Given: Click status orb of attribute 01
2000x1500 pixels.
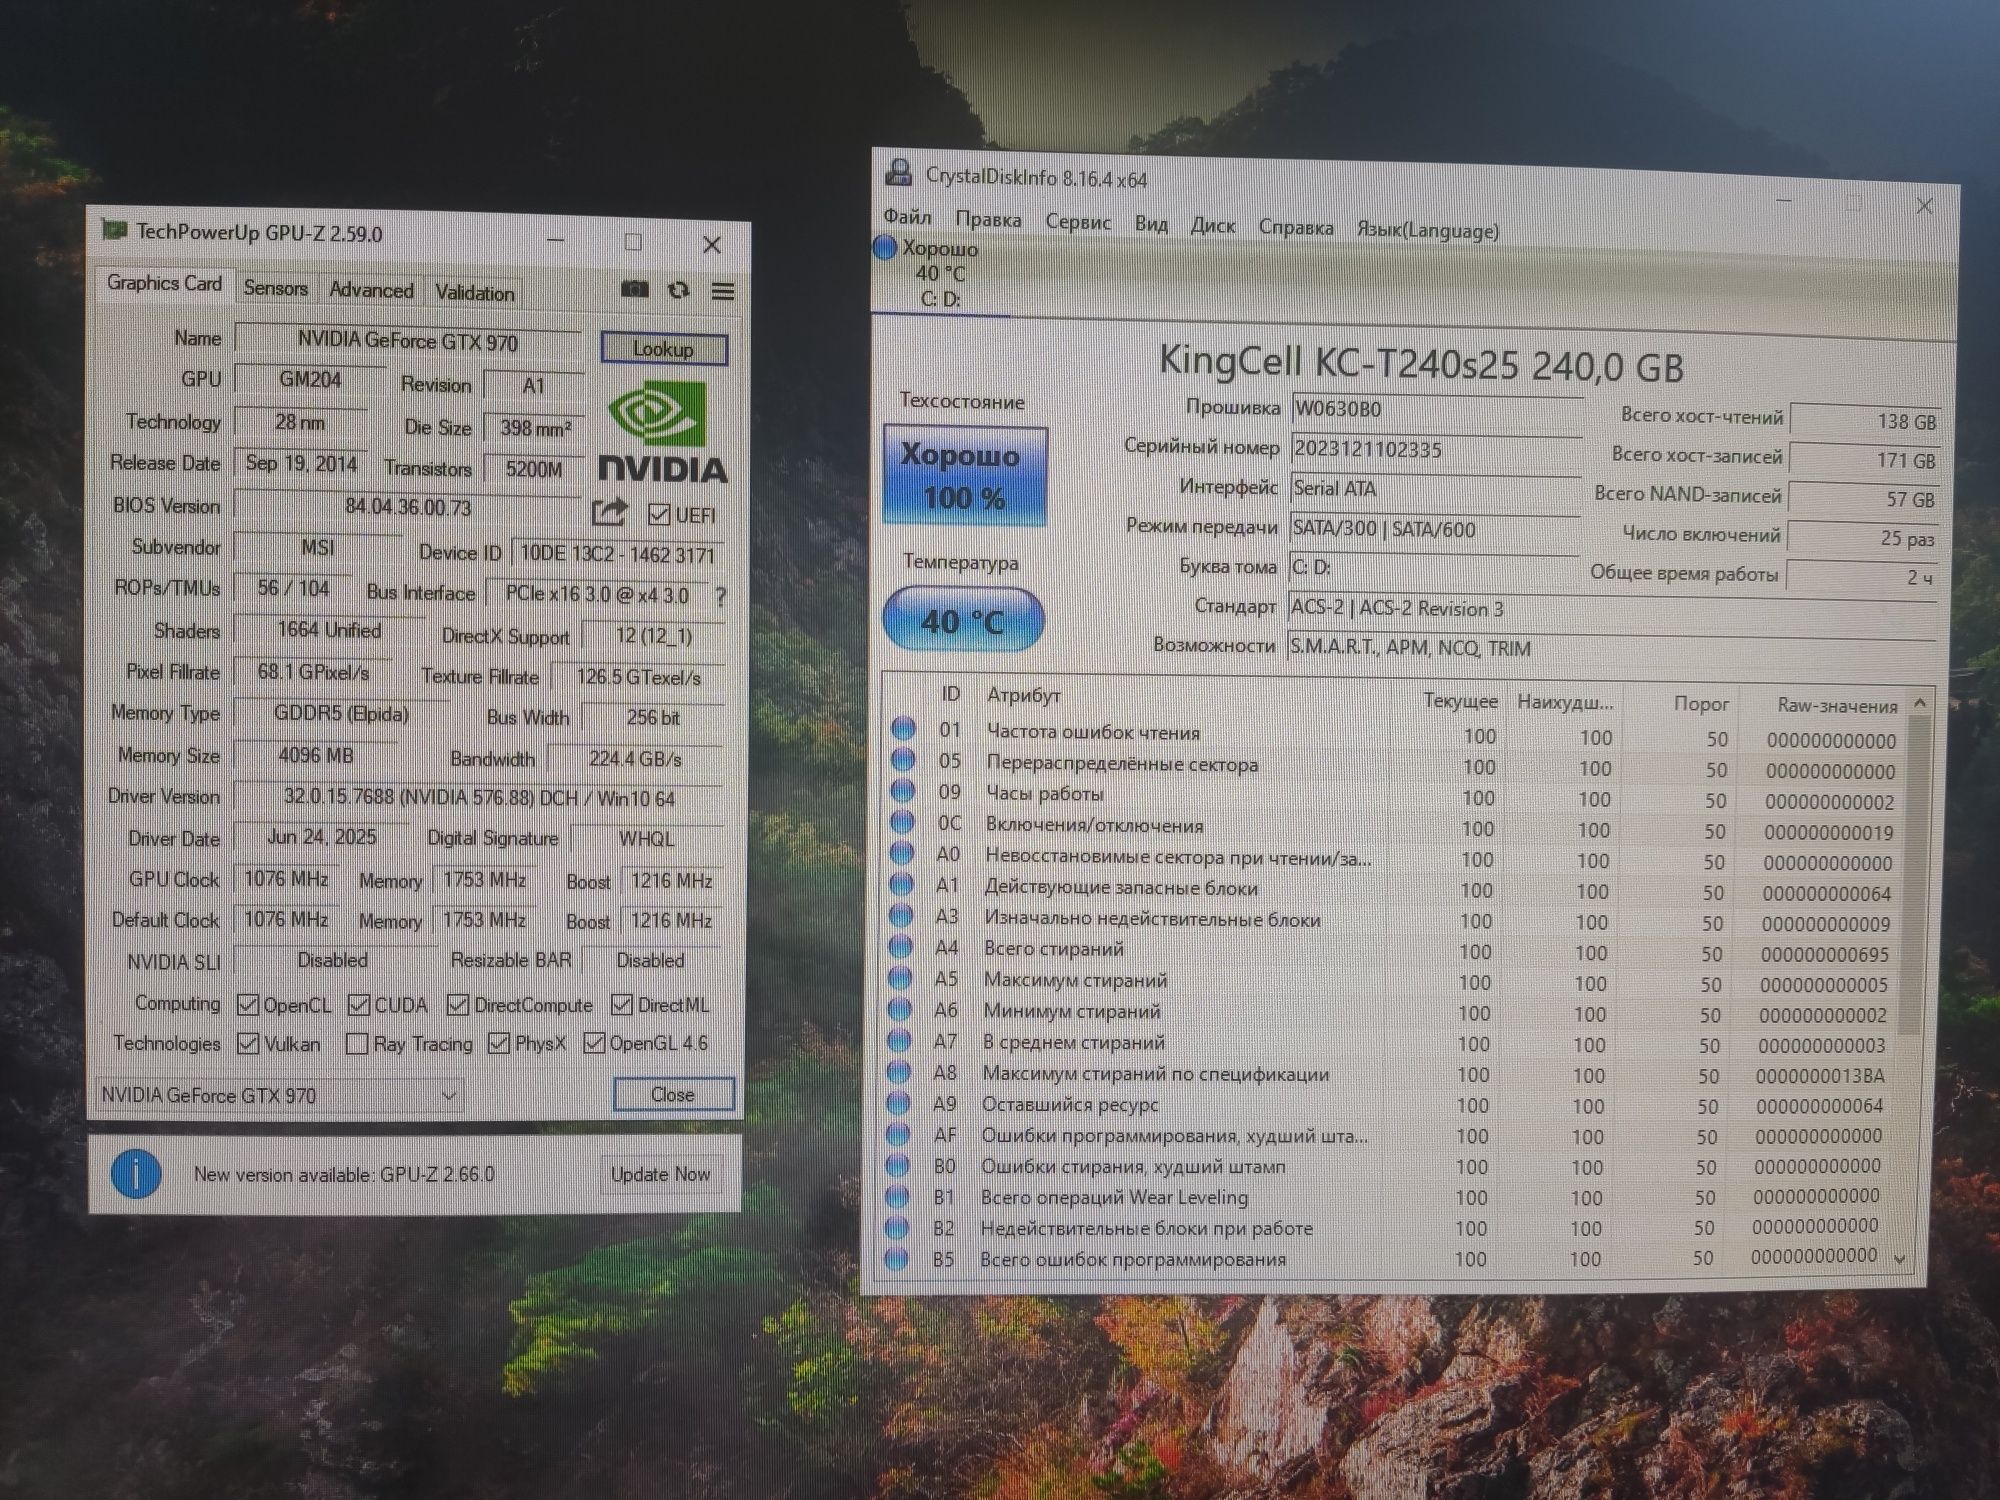Looking at the screenshot, I should click(904, 729).
